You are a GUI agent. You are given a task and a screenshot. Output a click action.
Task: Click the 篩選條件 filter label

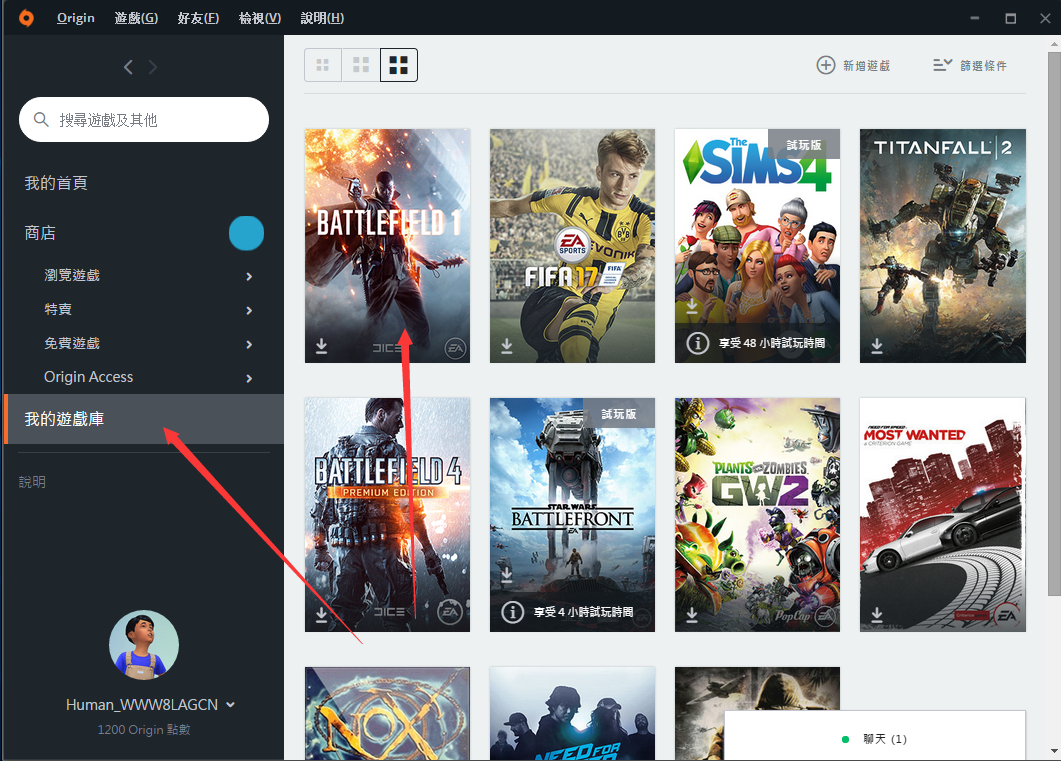(983, 66)
